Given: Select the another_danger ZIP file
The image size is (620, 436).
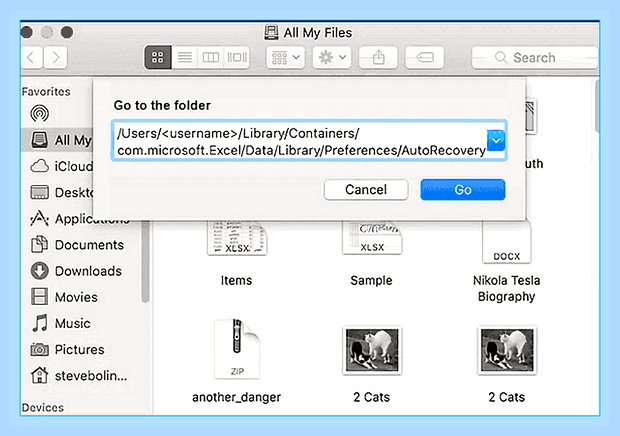Looking at the screenshot, I should click(236, 361).
